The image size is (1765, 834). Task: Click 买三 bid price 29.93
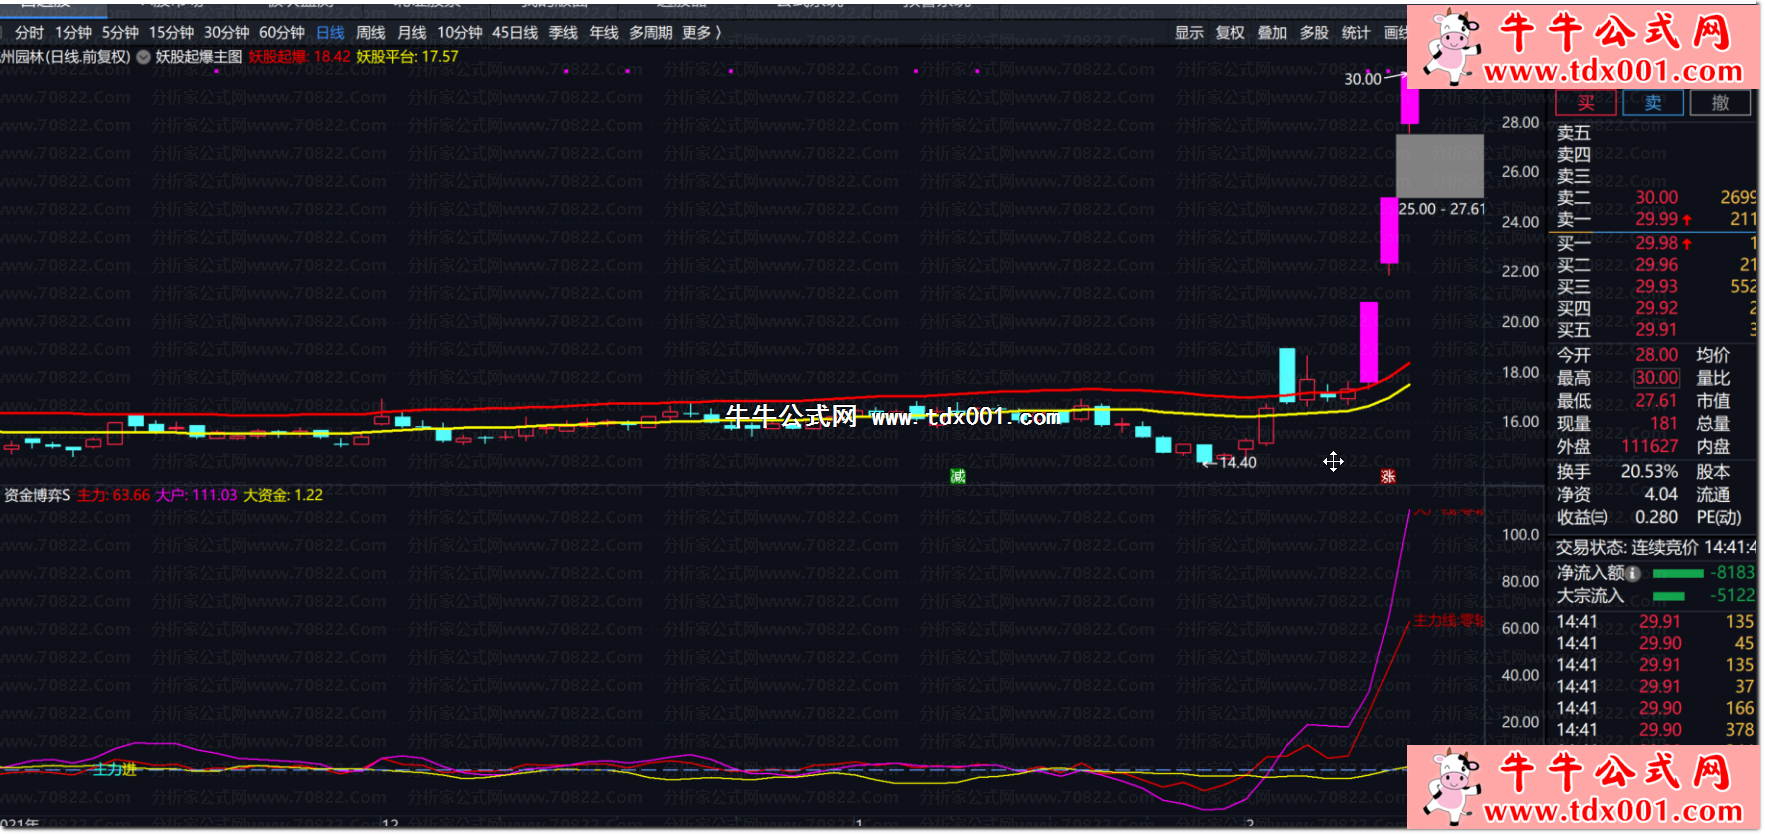point(1656,286)
